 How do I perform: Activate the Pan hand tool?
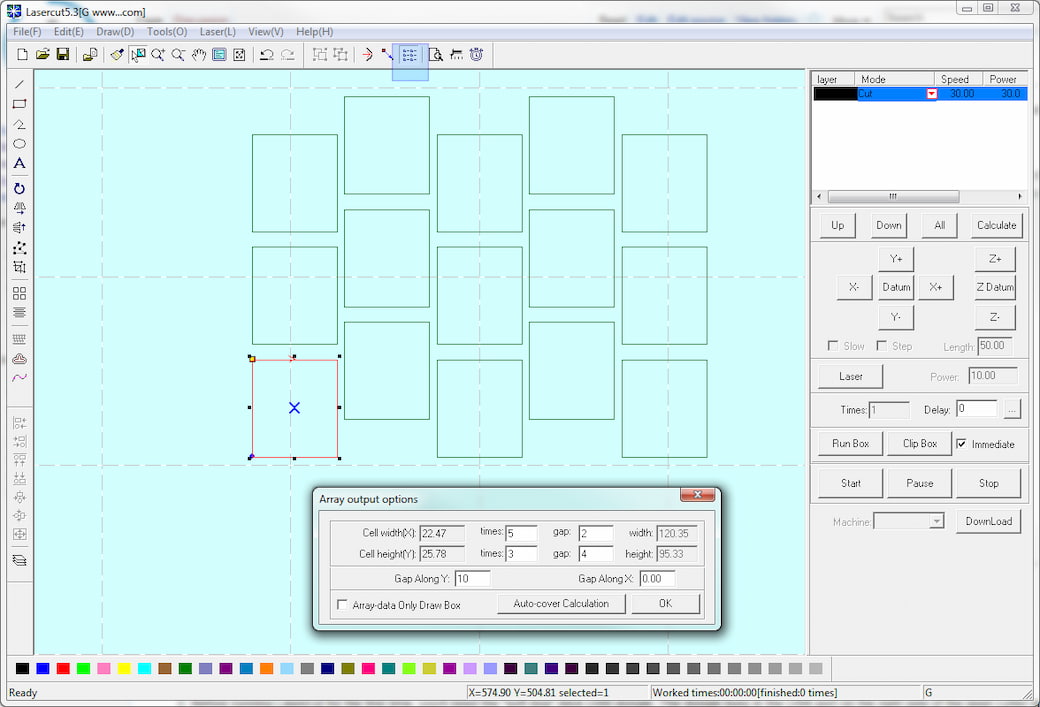point(198,54)
